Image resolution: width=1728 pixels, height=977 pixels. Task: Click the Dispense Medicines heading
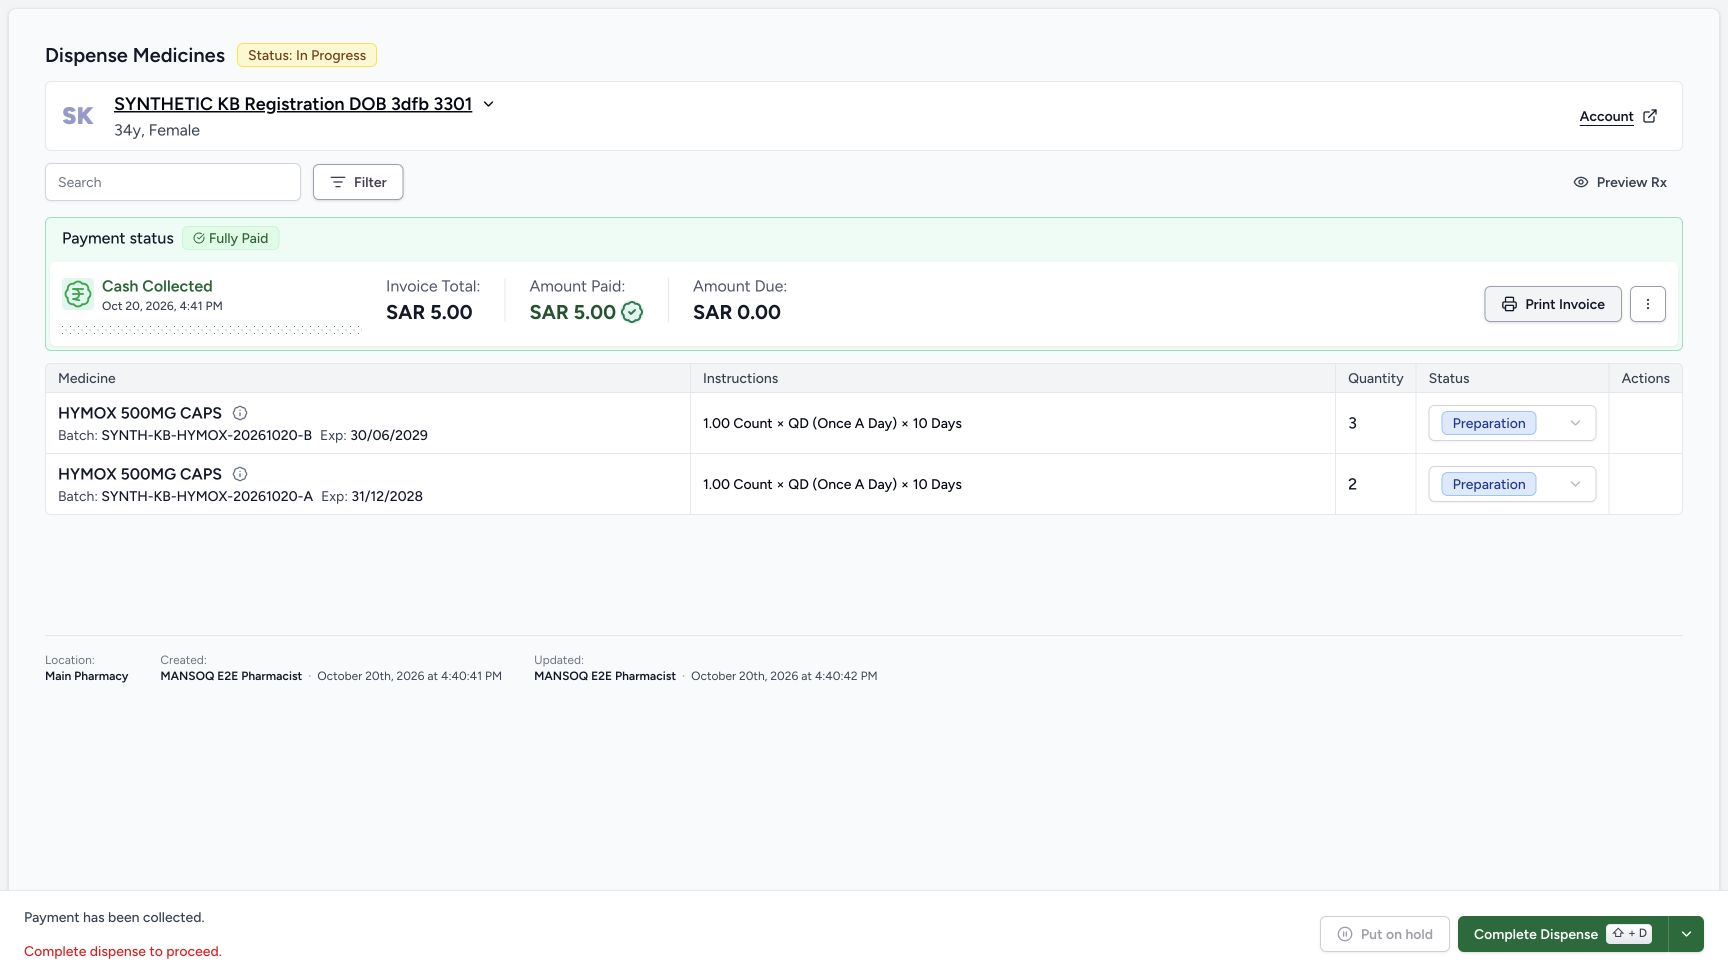pyautogui.click(x=135, y=55)
